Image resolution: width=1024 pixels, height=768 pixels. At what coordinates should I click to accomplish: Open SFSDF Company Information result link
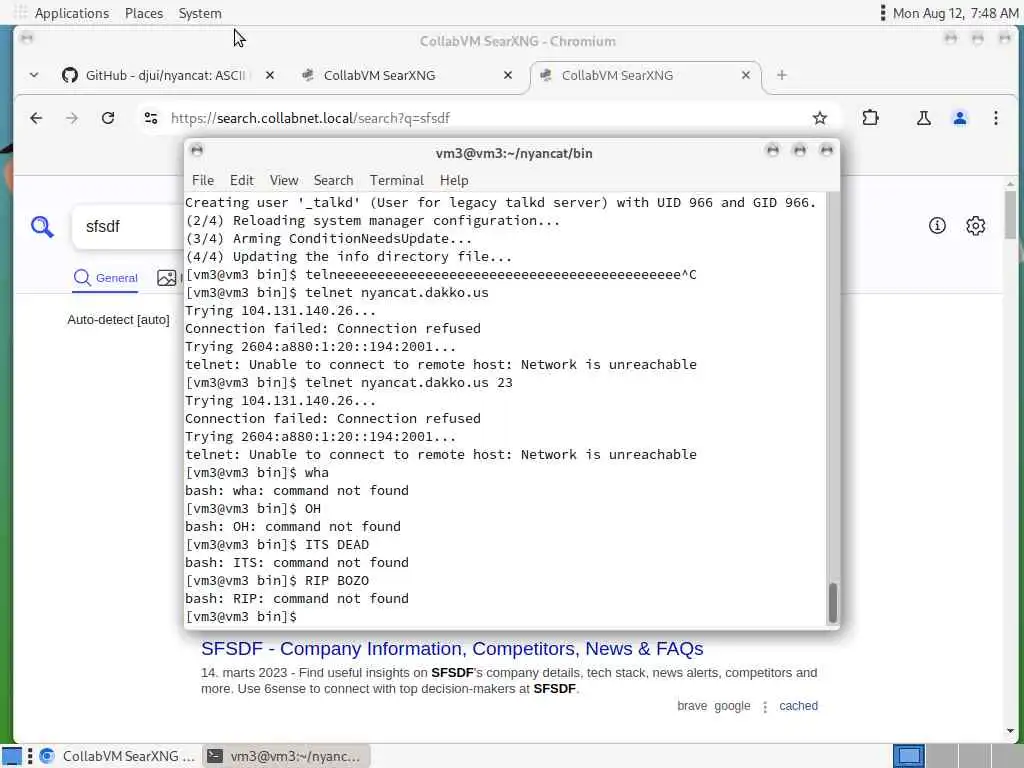[x=452, y=648]
